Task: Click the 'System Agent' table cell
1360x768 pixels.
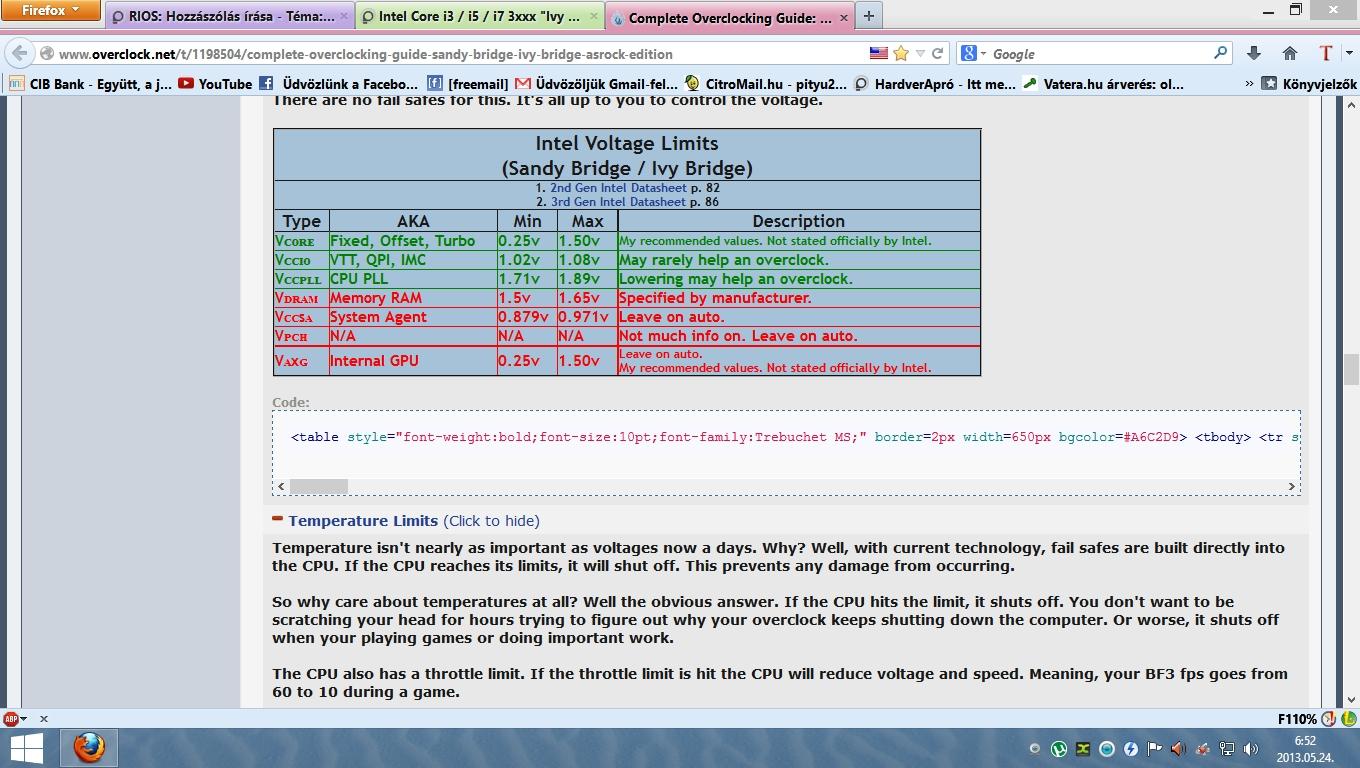Action: (413, 317)
